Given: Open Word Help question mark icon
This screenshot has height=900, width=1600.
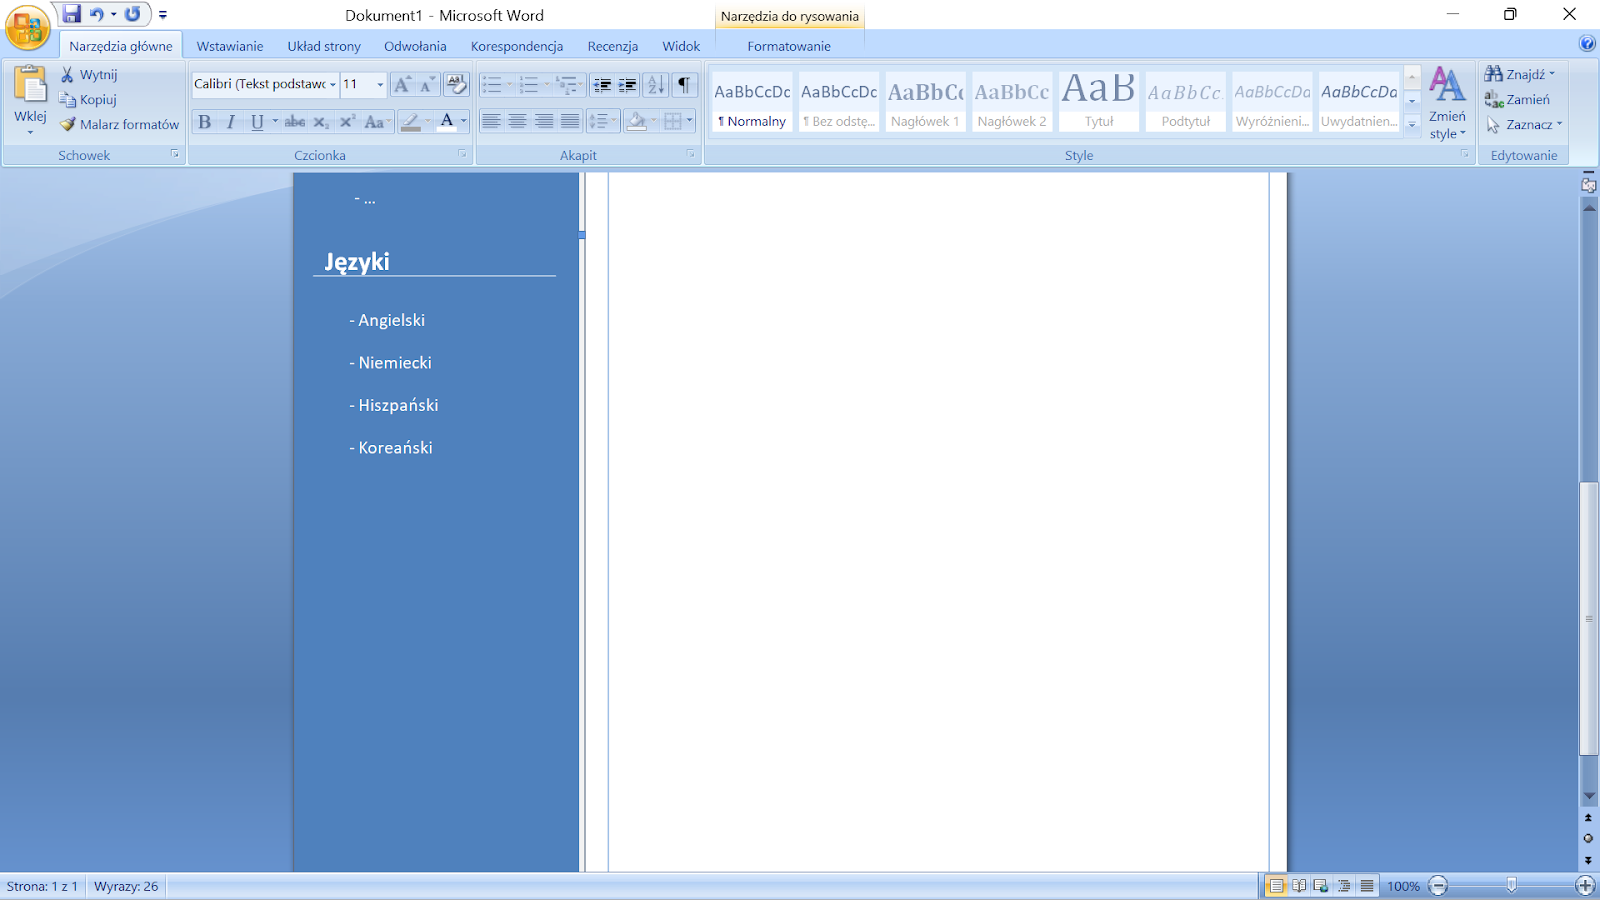Looking at the screenshot, I should pos(1587,43).
